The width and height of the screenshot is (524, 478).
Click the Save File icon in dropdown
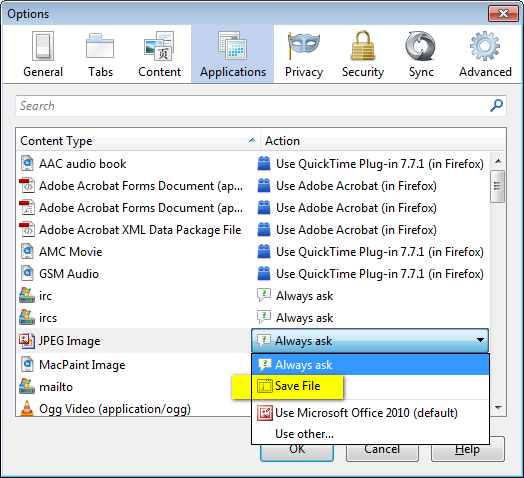pos(264,386)
